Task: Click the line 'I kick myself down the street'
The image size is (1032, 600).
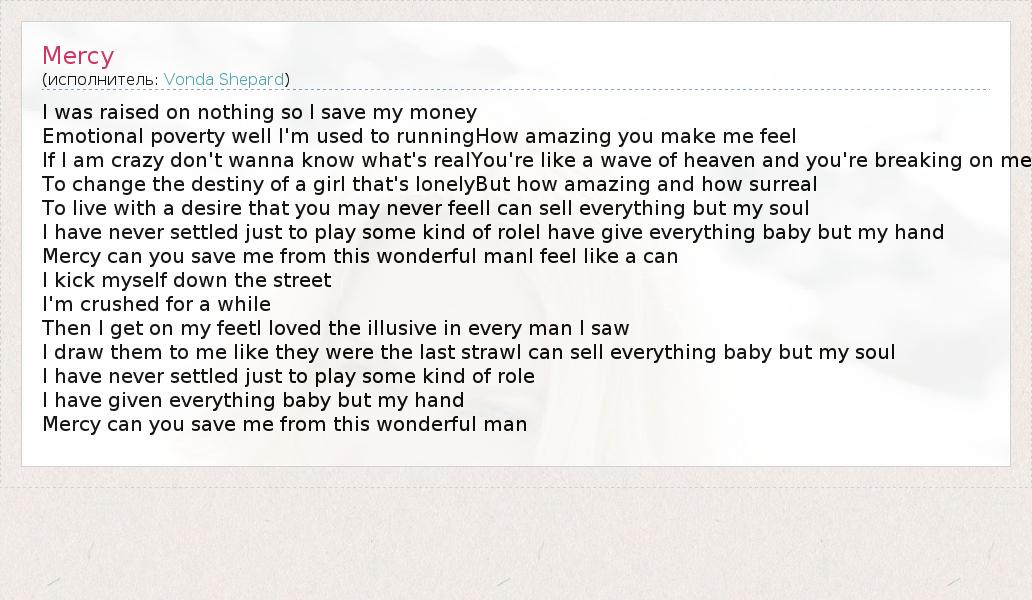Action: pos(187,280)
